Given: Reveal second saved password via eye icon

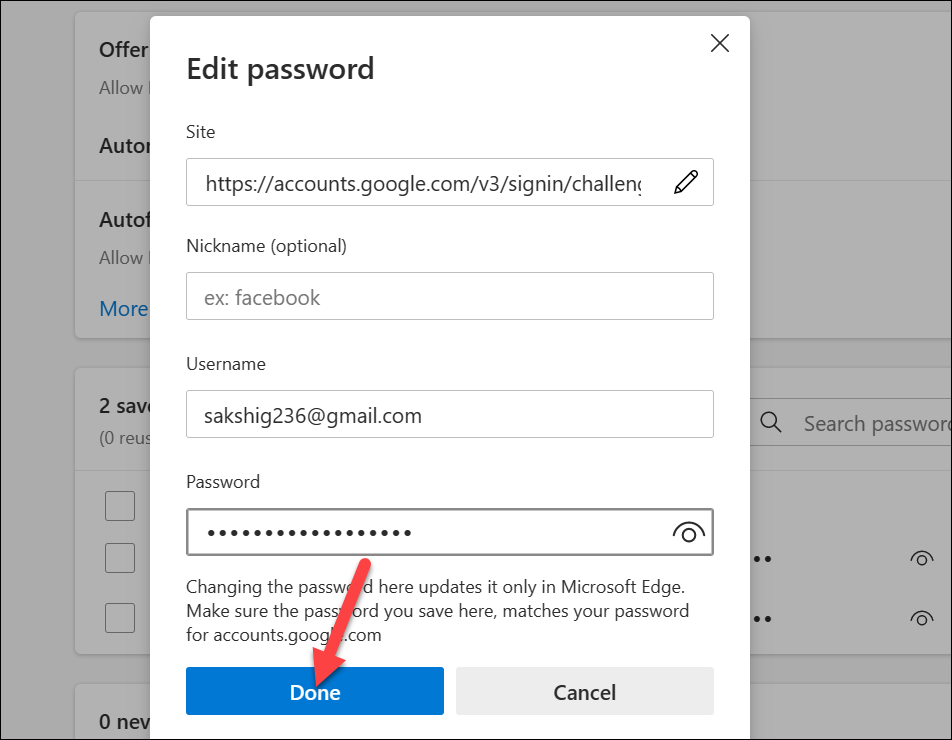Looking at the screenshot, I should point(921,618).
